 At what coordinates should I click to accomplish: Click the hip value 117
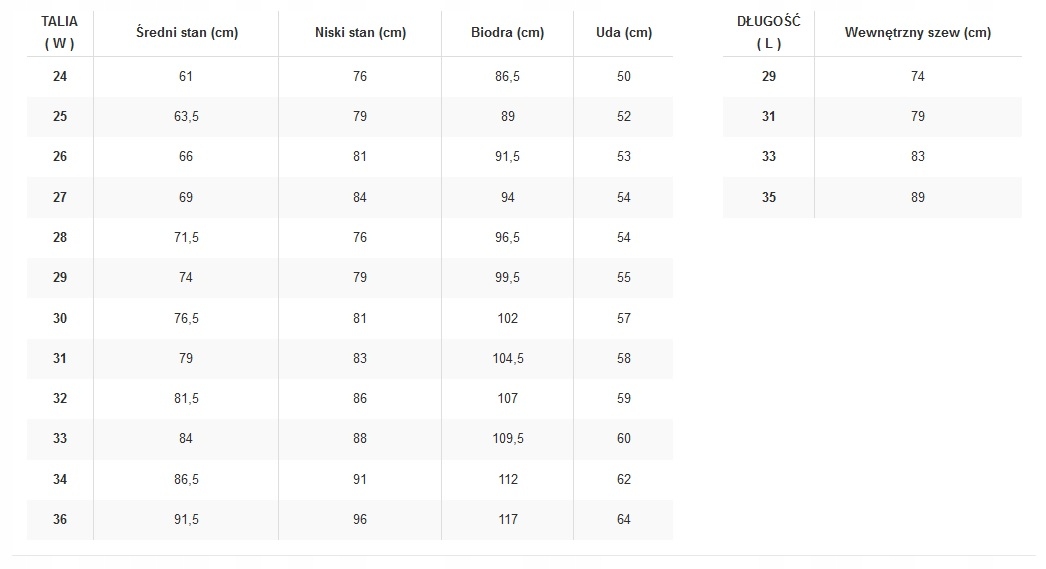click(508, 520)
